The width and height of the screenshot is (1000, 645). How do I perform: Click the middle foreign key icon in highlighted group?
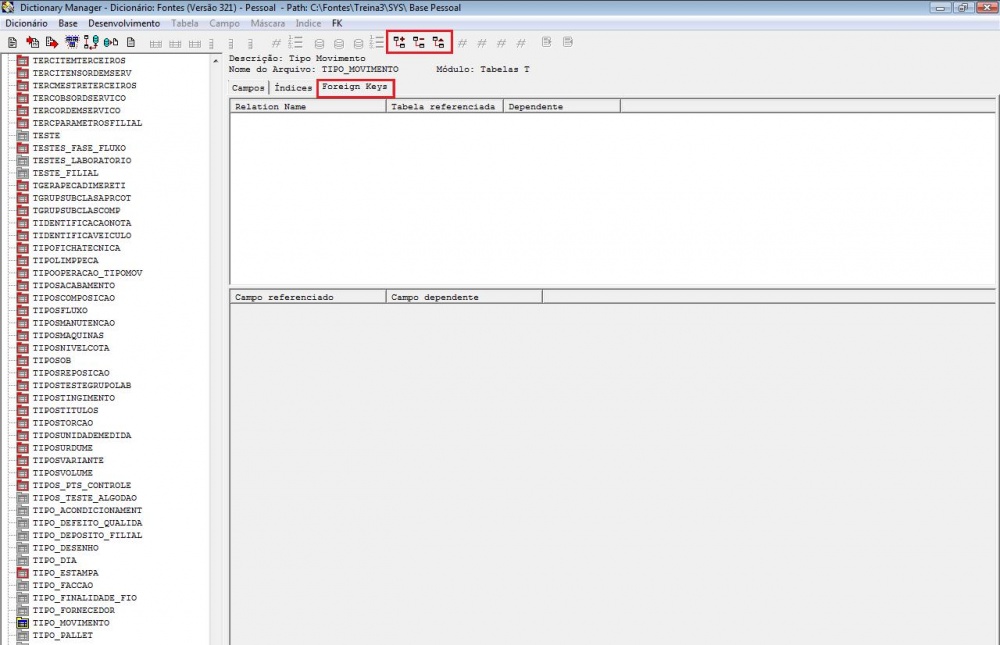(x=419, y=42)
